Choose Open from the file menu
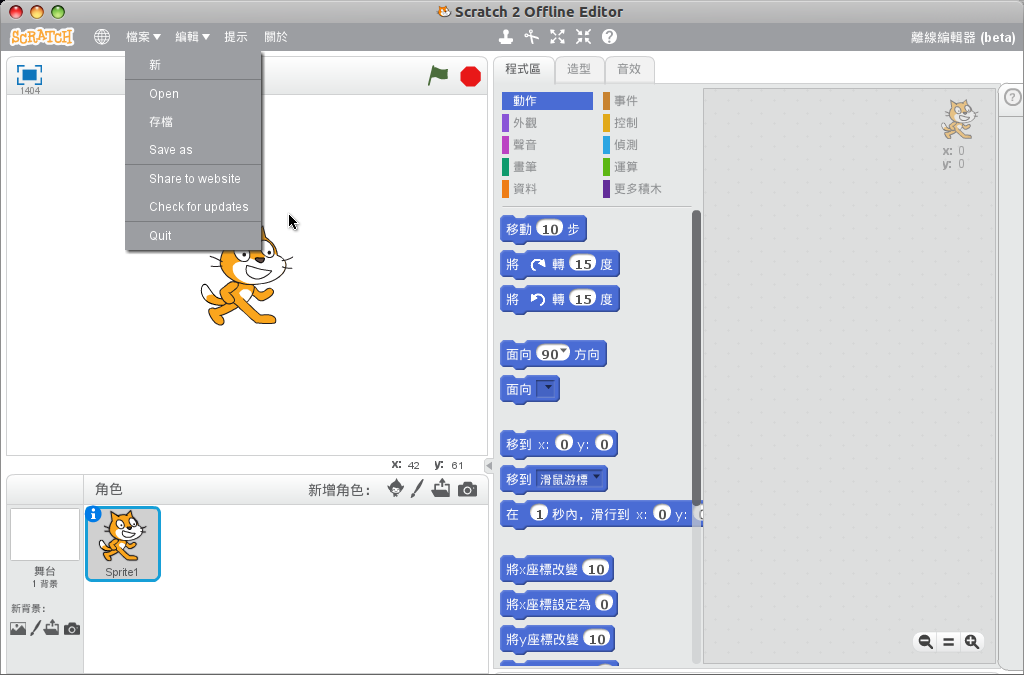 [x=193, y=94]
